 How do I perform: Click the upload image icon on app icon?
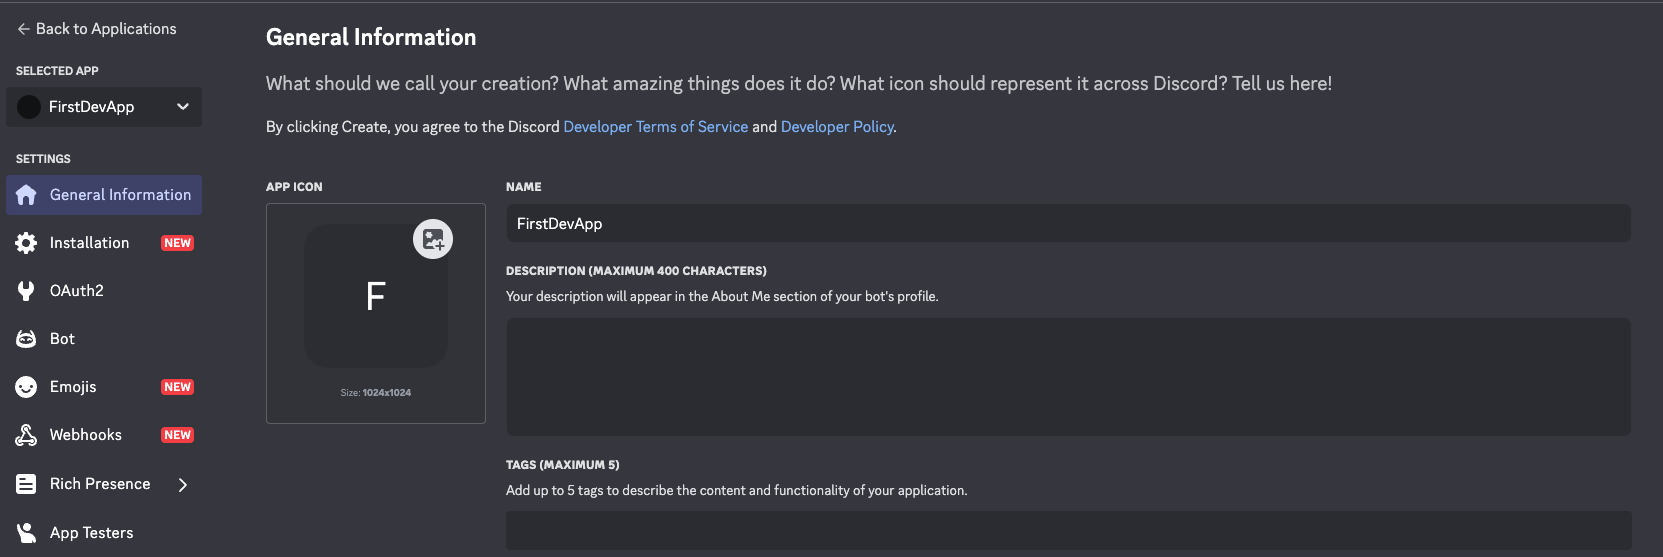click(x=433, y=239)
